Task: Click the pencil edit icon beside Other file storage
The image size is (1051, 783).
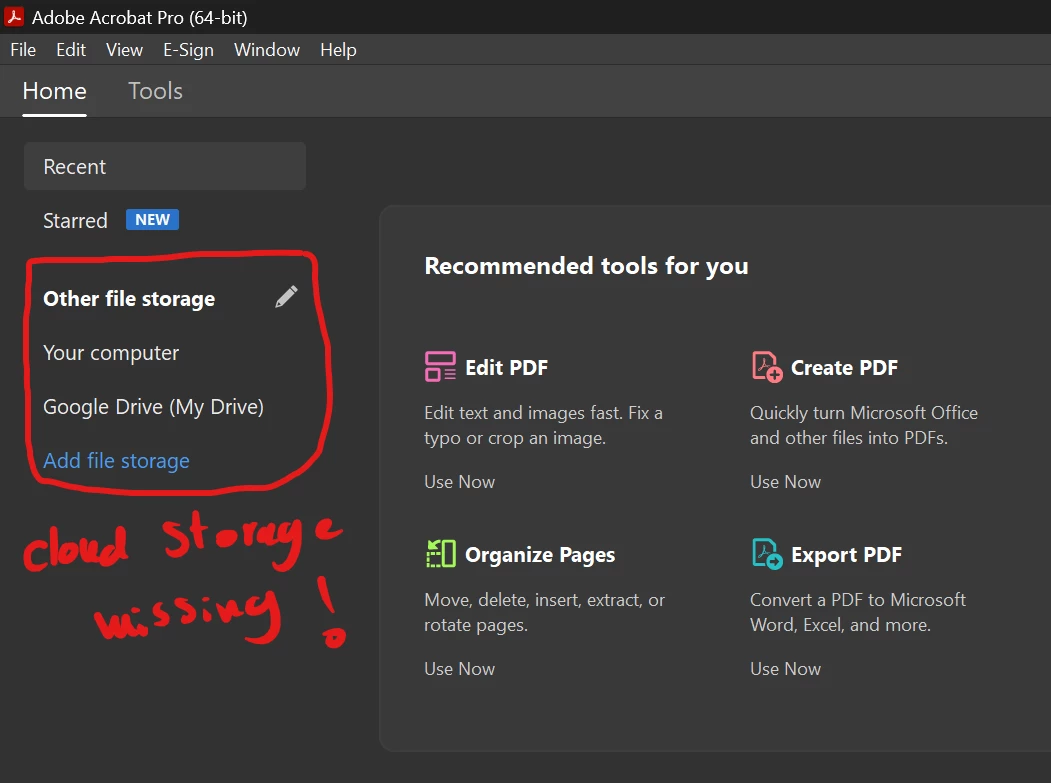Action: [286, 297]
